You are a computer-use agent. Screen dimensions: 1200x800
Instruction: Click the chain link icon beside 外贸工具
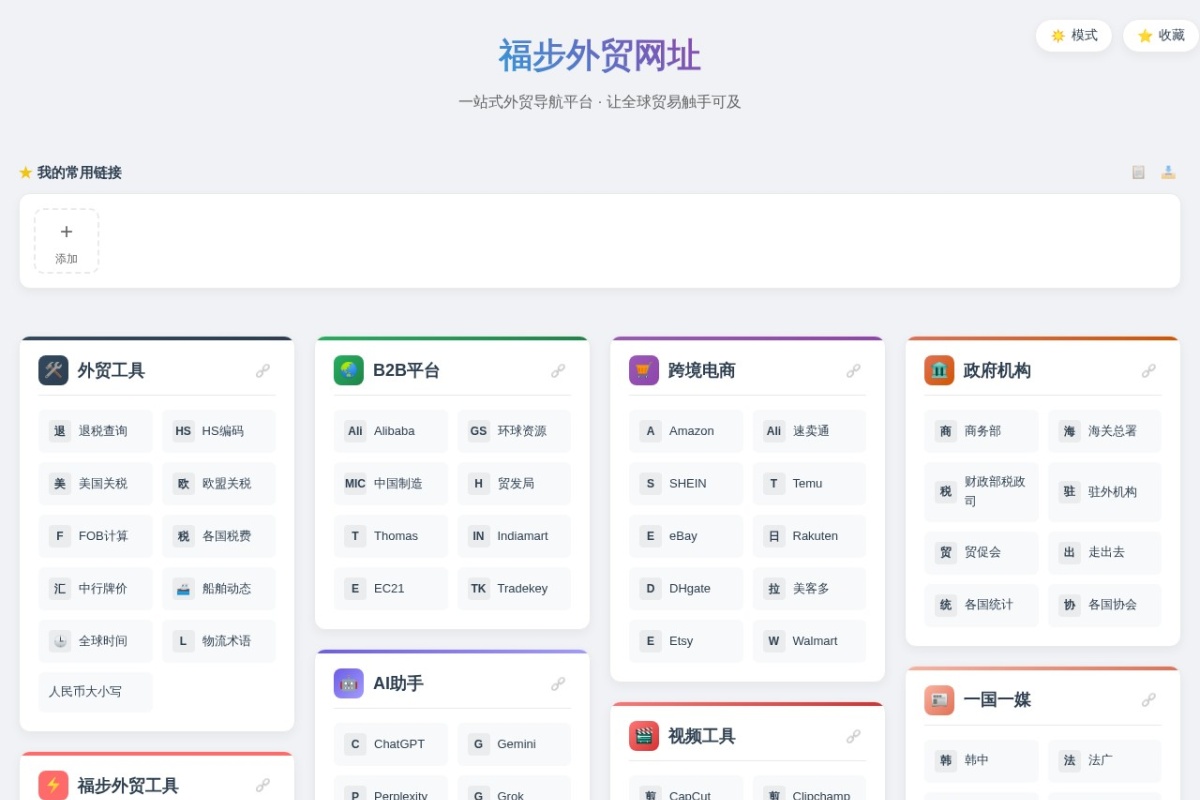[x=263, y=371]
